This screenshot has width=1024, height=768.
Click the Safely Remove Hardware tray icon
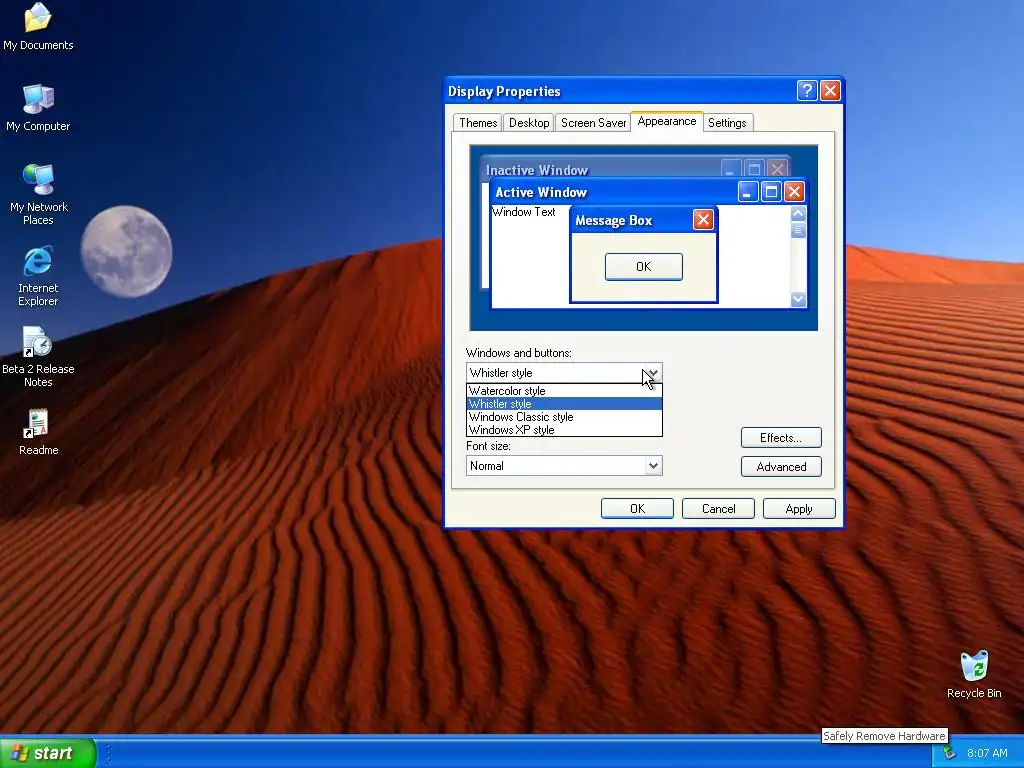click(x=950, y=753)
